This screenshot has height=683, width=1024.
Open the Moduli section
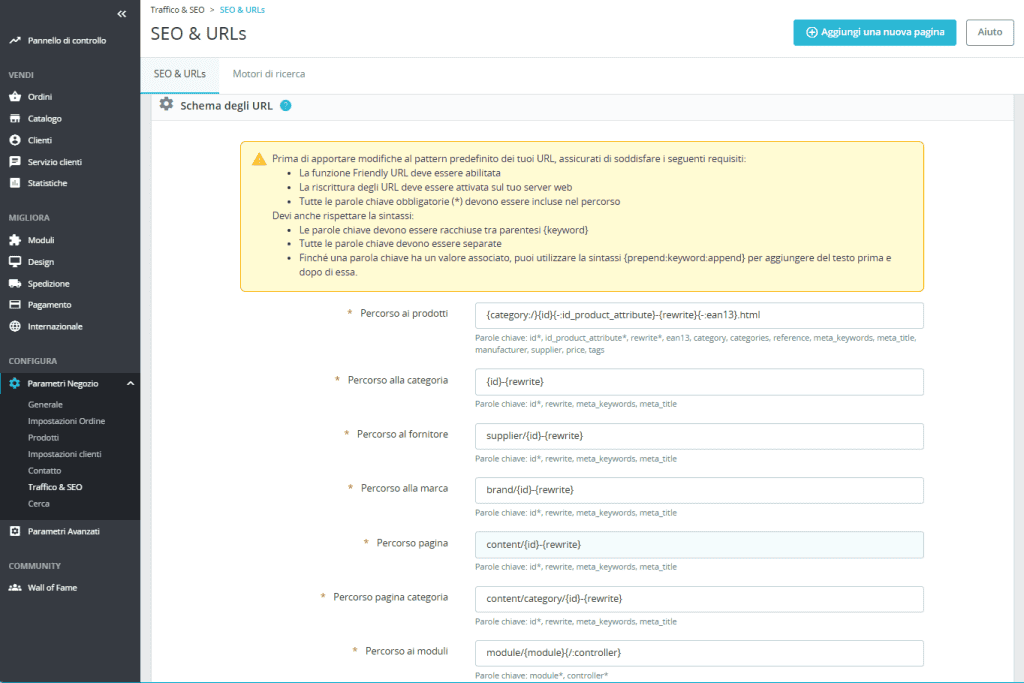click(42, 240)
